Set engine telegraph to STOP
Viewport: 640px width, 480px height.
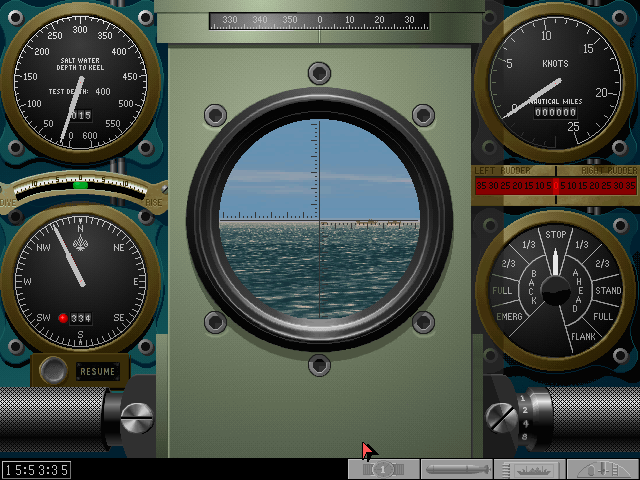[x=555, y=236]
